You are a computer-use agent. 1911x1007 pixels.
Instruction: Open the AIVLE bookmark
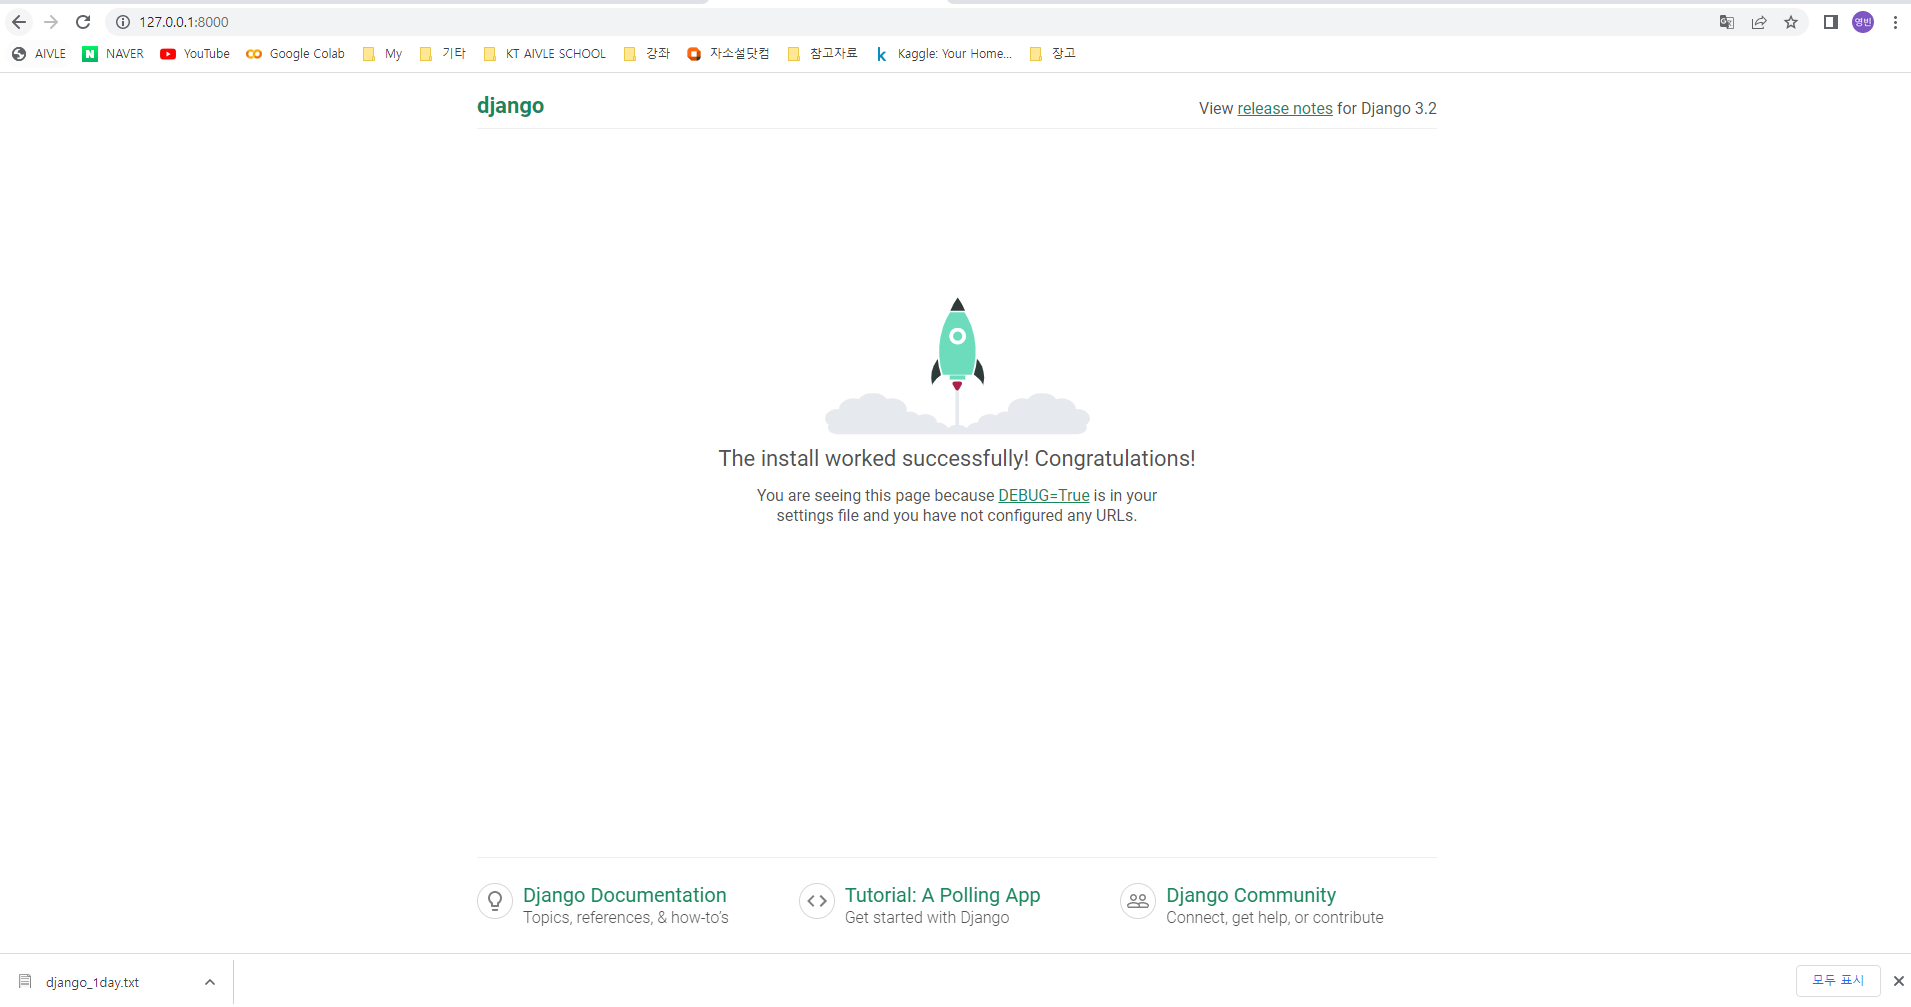pos(39,54)
